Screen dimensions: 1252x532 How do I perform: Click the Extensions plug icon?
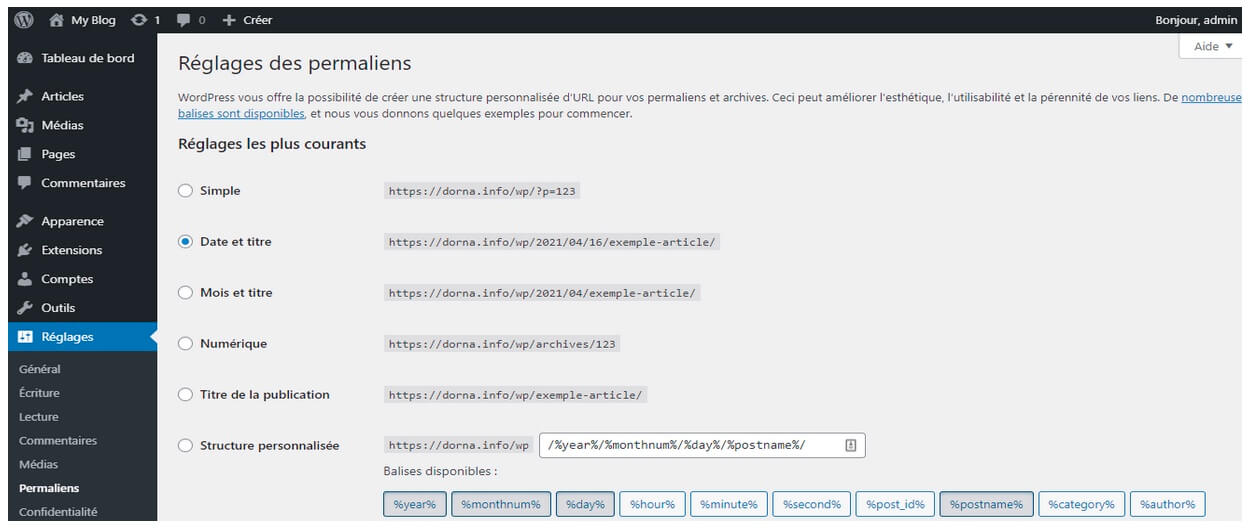coord(25,250)
